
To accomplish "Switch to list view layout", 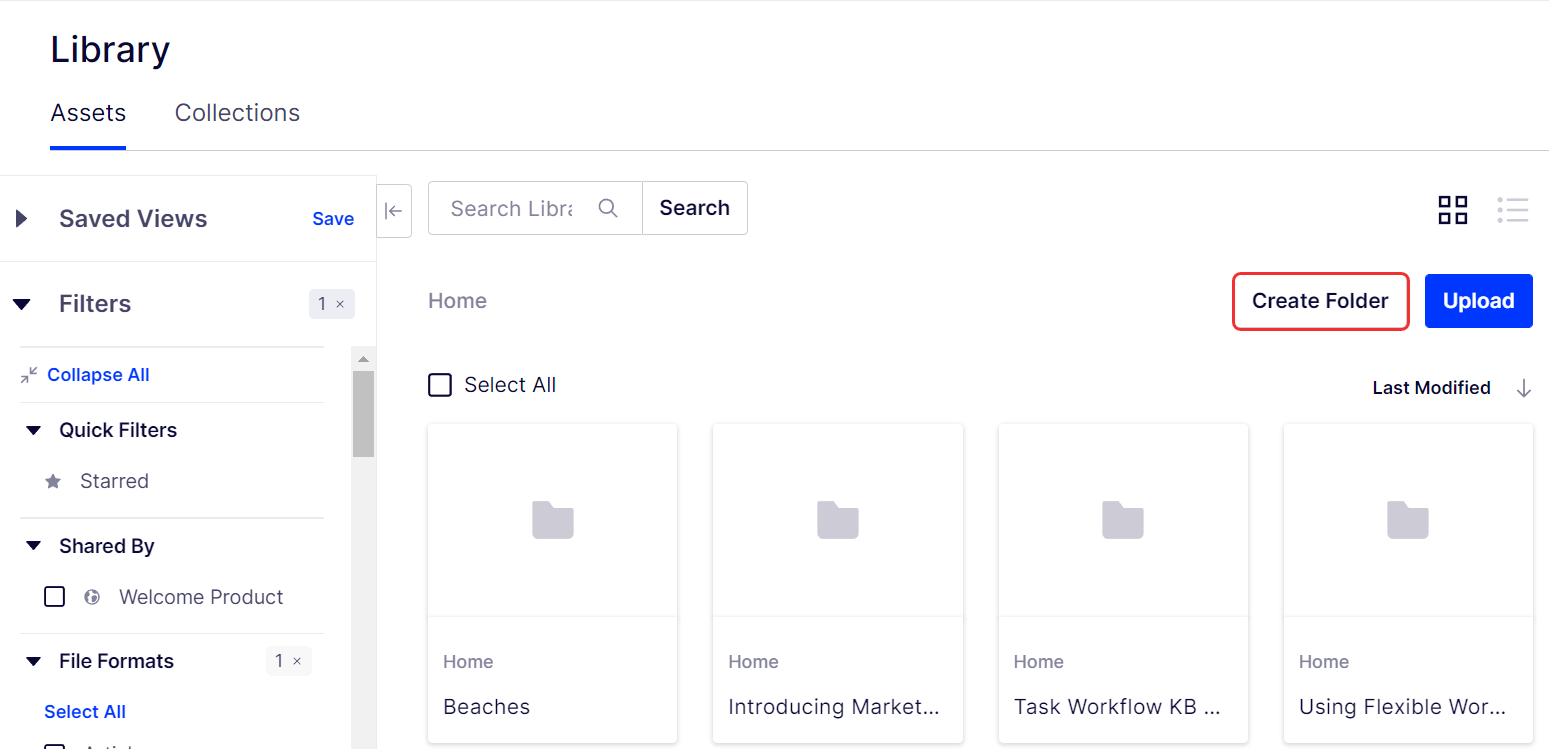I will pyautogui.click(x=1512, y=210).
